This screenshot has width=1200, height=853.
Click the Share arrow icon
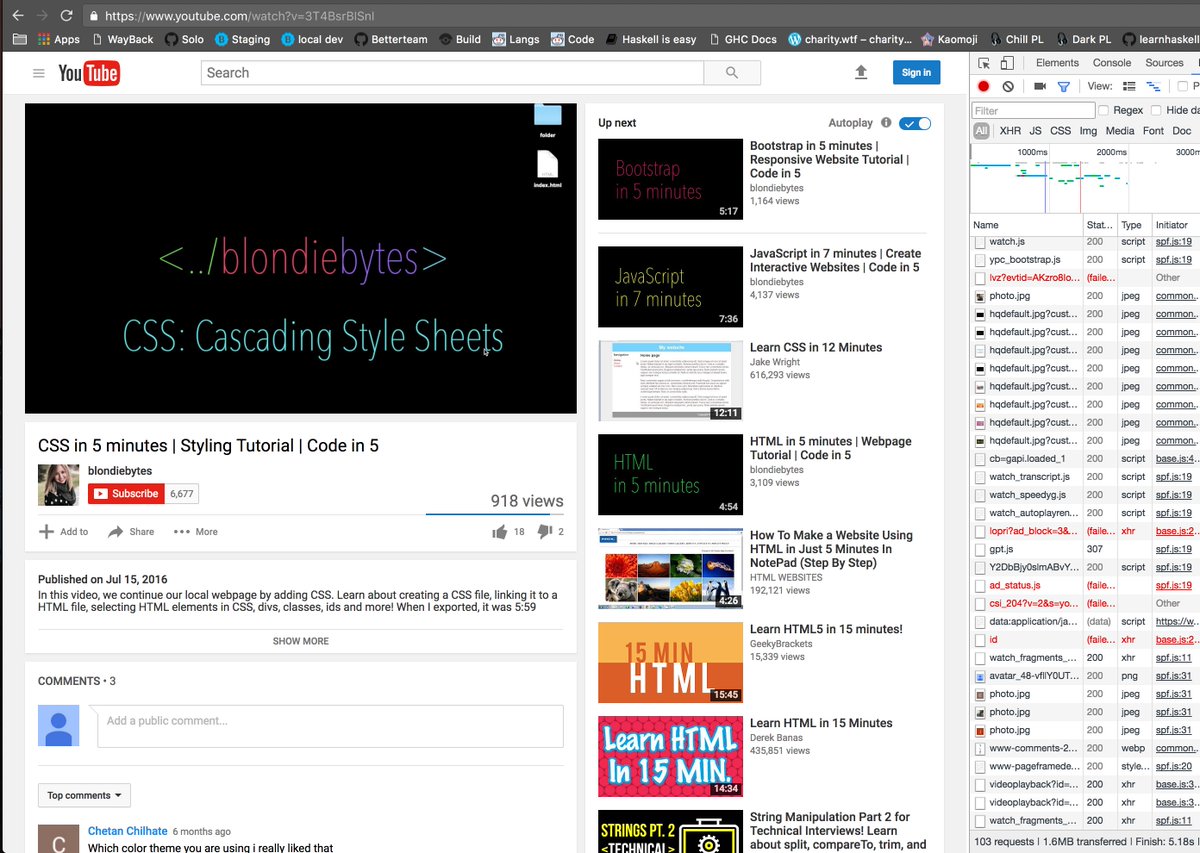tap(116, 532)
